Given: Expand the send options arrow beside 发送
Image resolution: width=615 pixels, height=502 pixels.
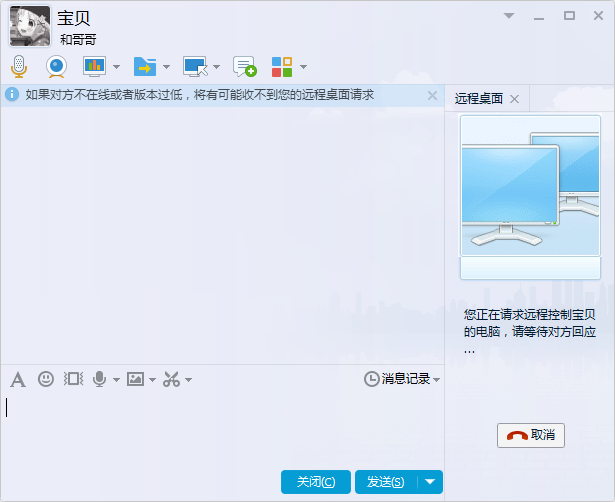Looking at the screenshot, I should pos(430,482).
